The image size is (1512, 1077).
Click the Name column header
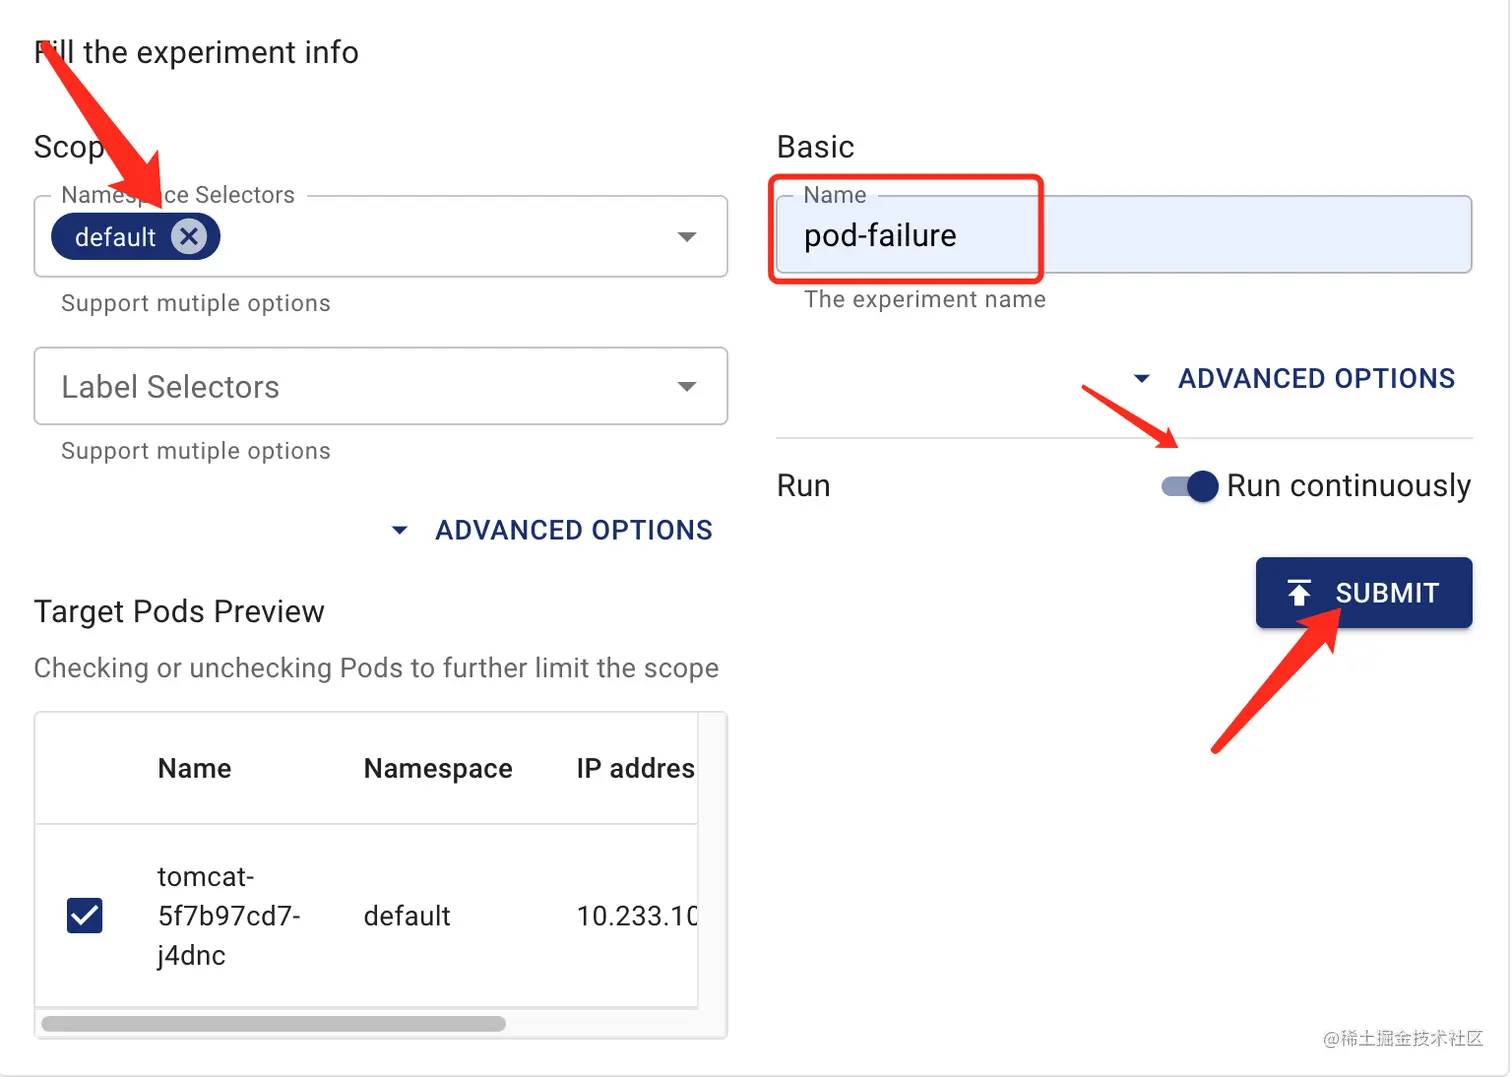click(194, 768)
